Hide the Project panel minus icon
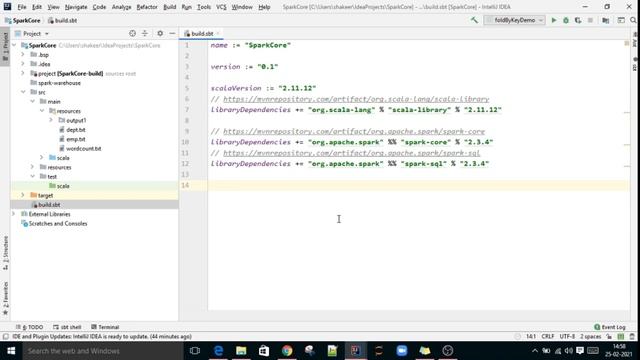This screenshot has height=360, width=640. coord(172,33)
